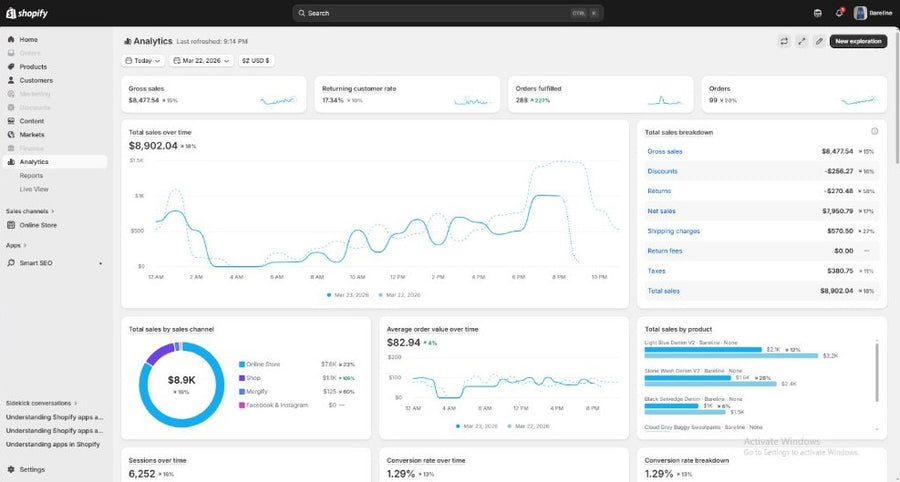Click the USD currency selector button
The height and width of the screenshot is (482, 900).
[x=256, y=60]
